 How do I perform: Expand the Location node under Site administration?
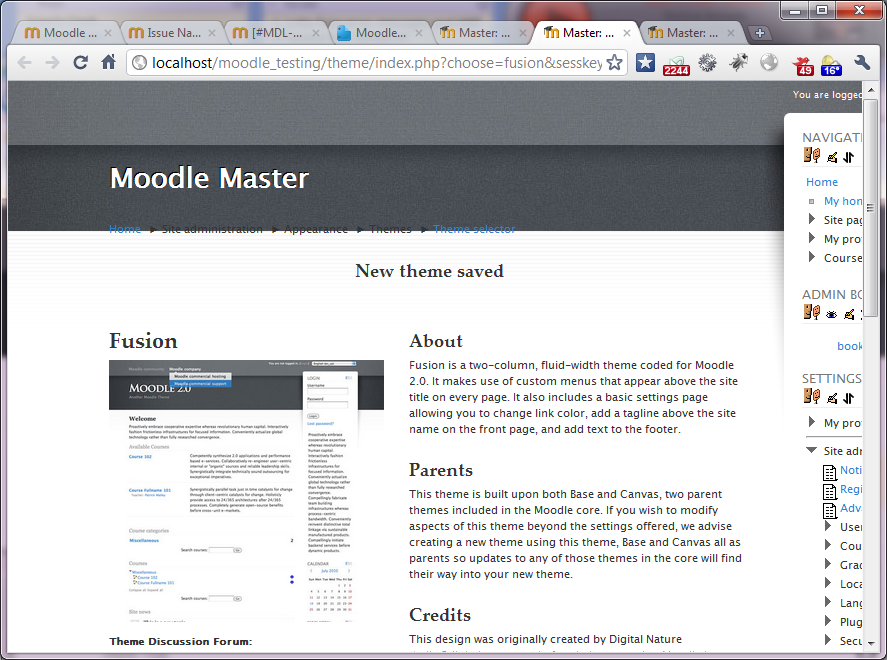coord(828,583)
